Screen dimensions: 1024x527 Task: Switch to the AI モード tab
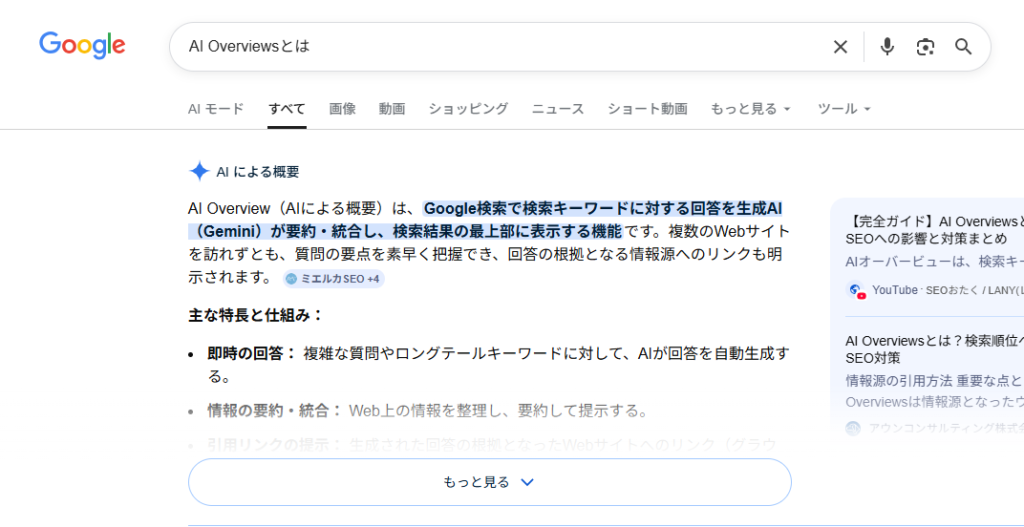(x=215, y=109)
